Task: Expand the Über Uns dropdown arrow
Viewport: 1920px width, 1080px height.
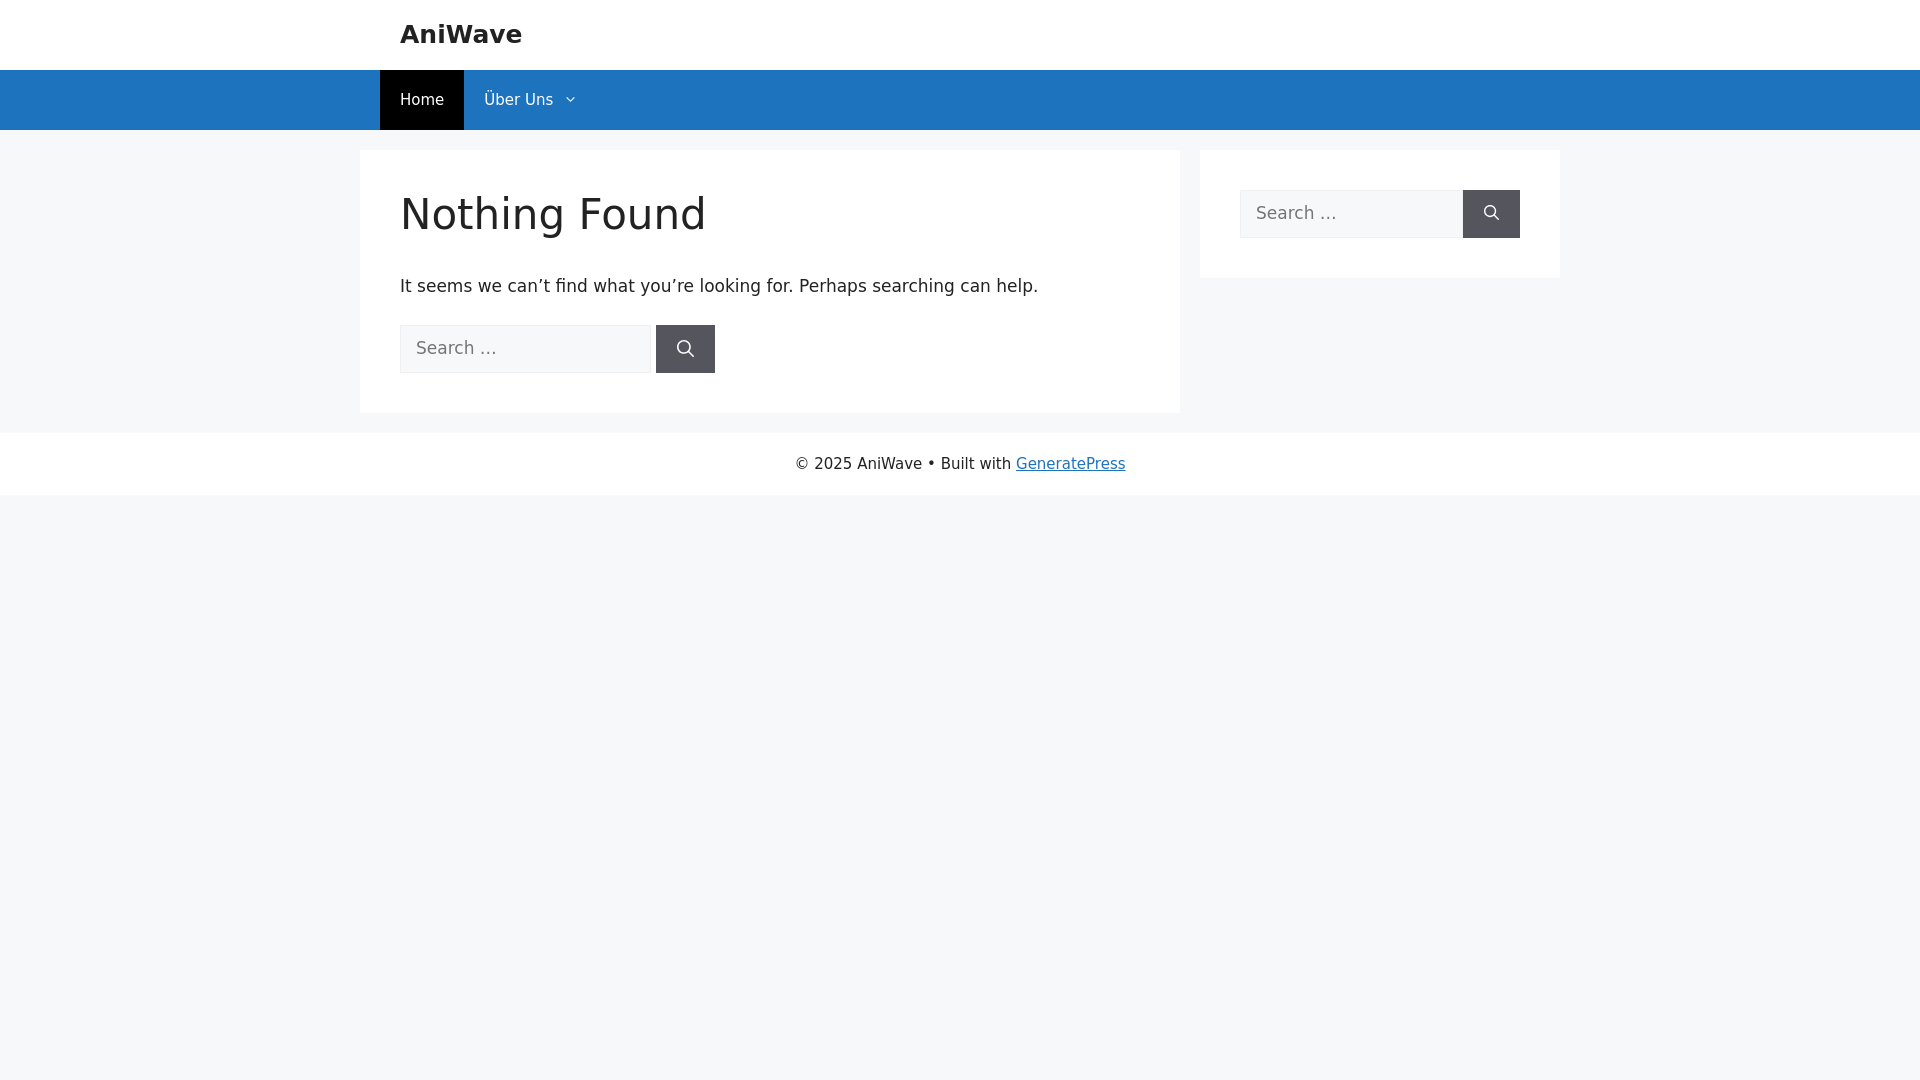Action: point(570,100)
